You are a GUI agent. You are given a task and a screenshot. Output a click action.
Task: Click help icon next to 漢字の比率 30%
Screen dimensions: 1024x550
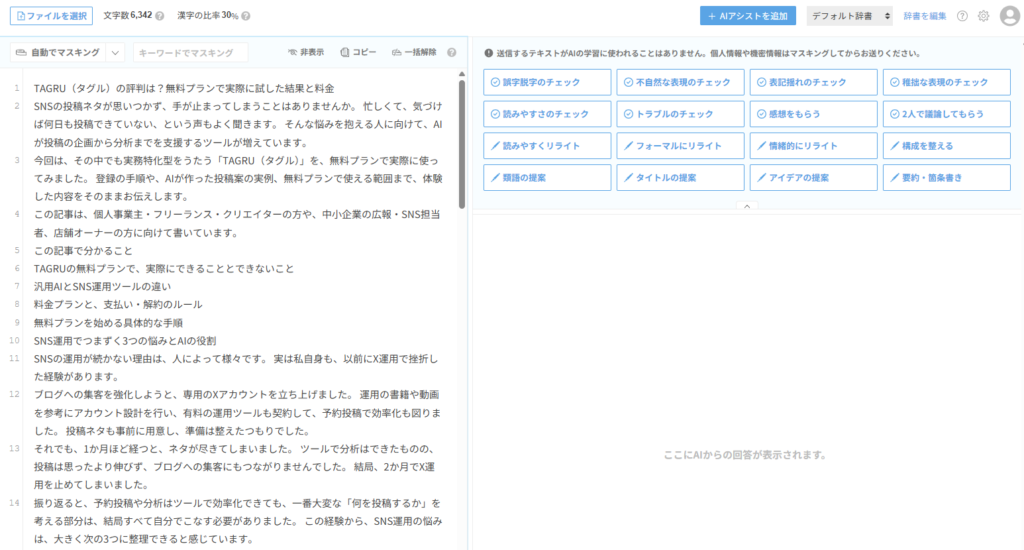246,16
